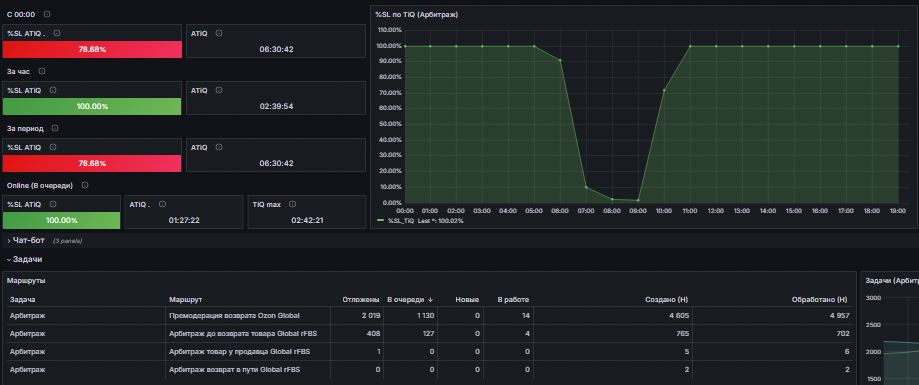The width and height of the screenshot is (919, 385).
Task: Collapse the 'Задачи' row
Action: [24, 259]
